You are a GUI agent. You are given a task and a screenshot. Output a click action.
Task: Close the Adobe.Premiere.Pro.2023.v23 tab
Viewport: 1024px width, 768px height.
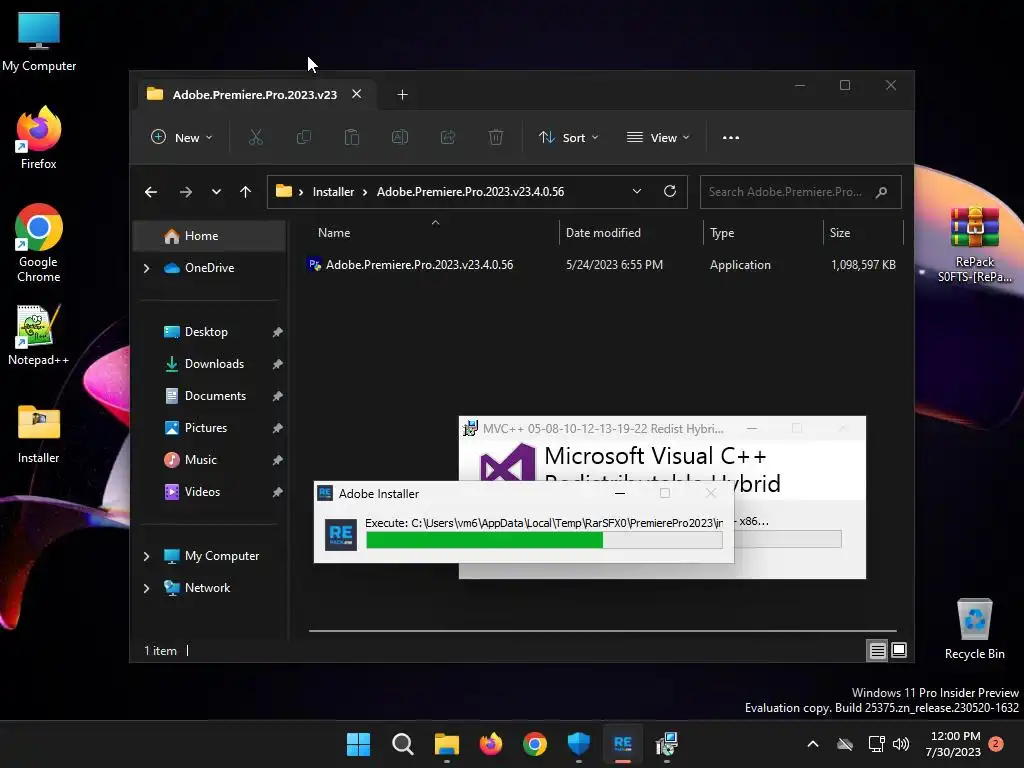point(357,94)
